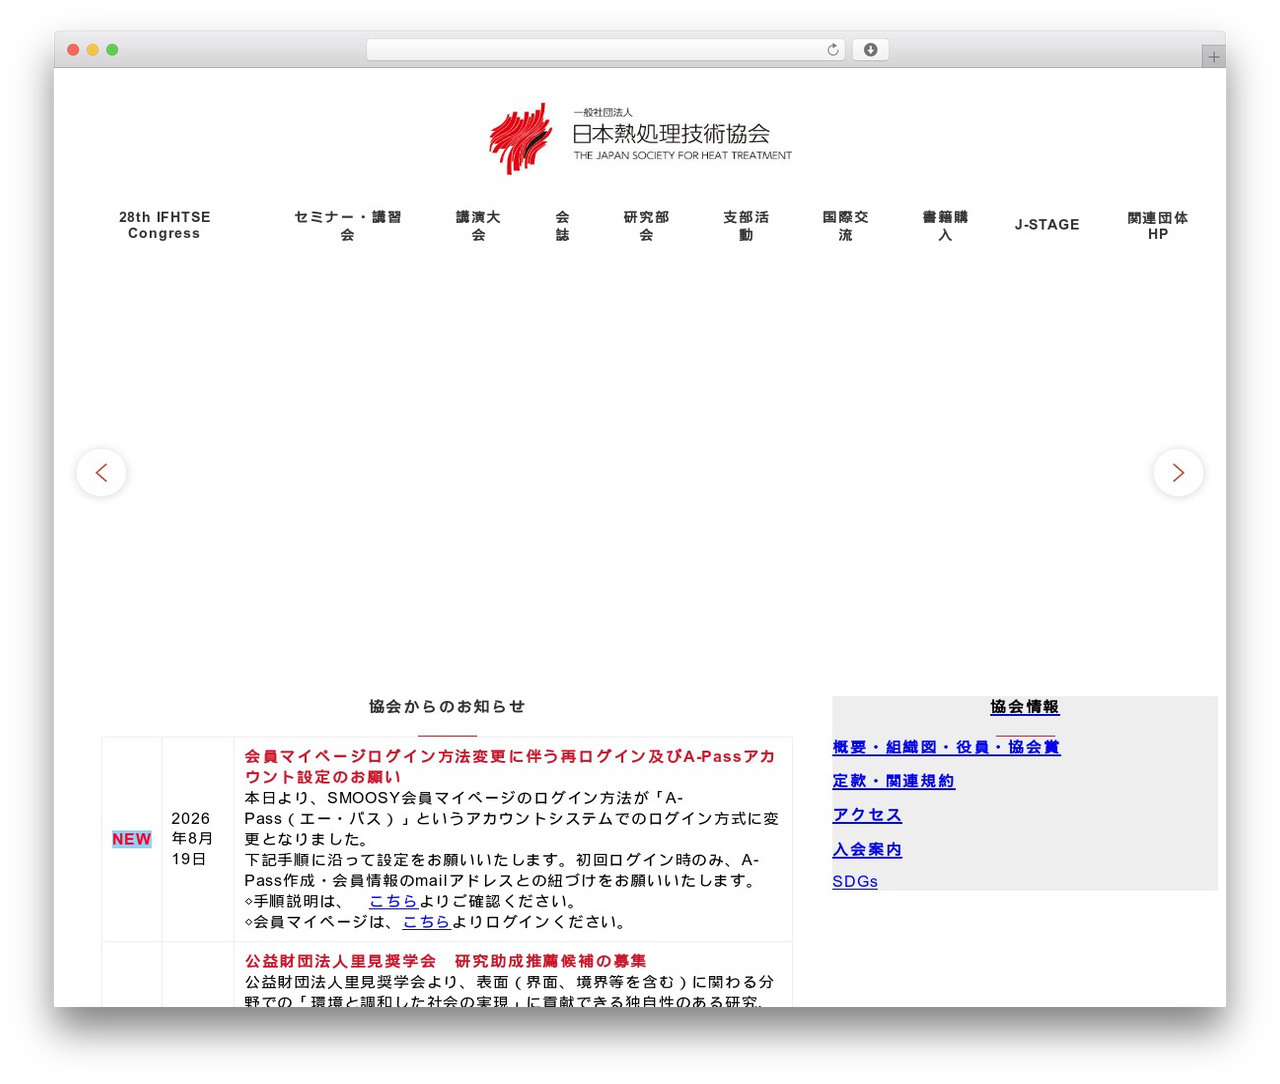Open the J-STAGE menu item

[1047, 225]
